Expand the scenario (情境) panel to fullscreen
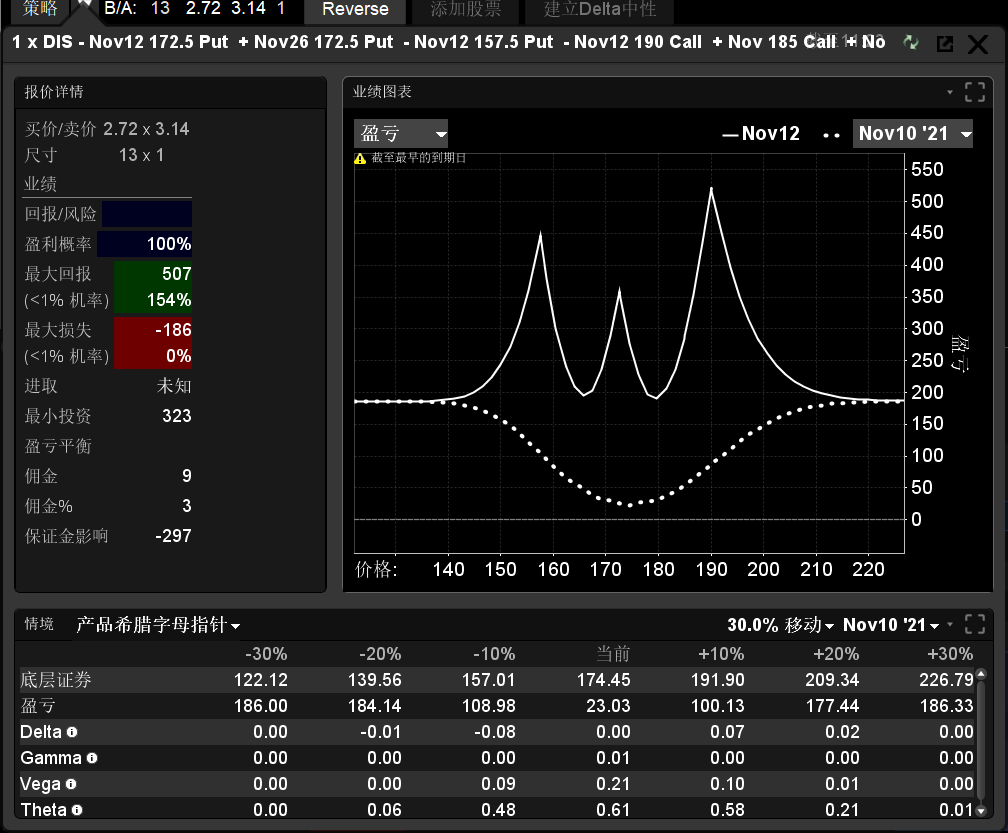 point(975,625)
